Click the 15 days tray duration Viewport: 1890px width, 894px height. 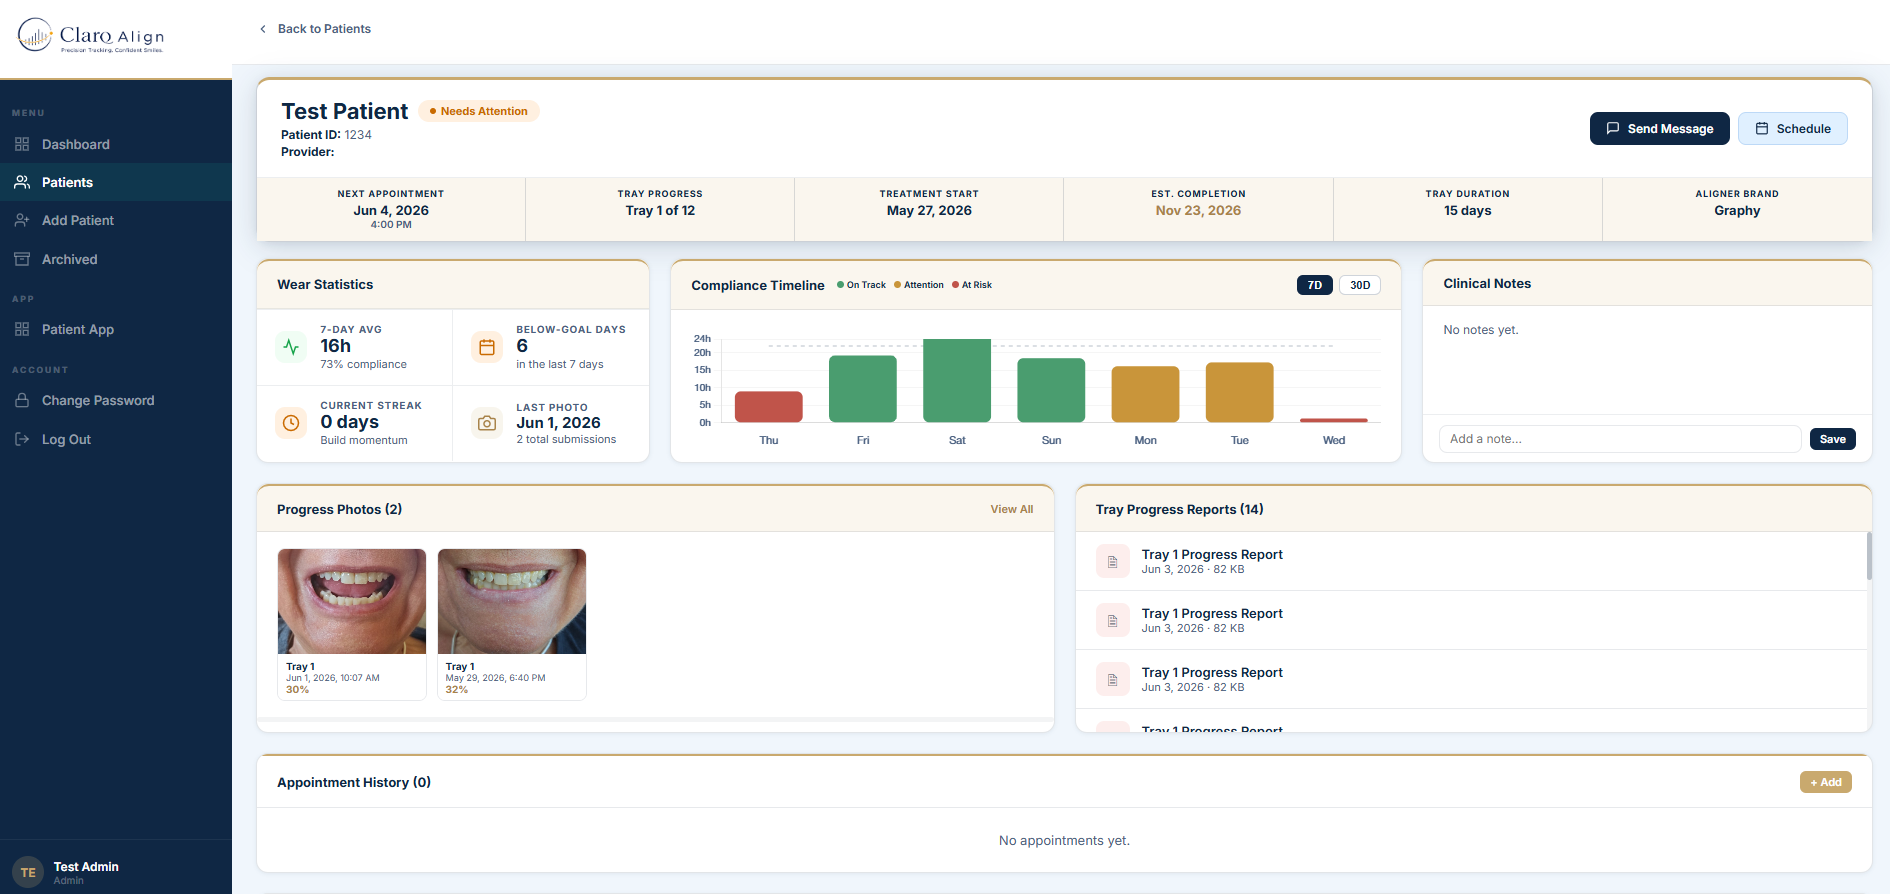pyautogui.click(x=1467, y=211)
